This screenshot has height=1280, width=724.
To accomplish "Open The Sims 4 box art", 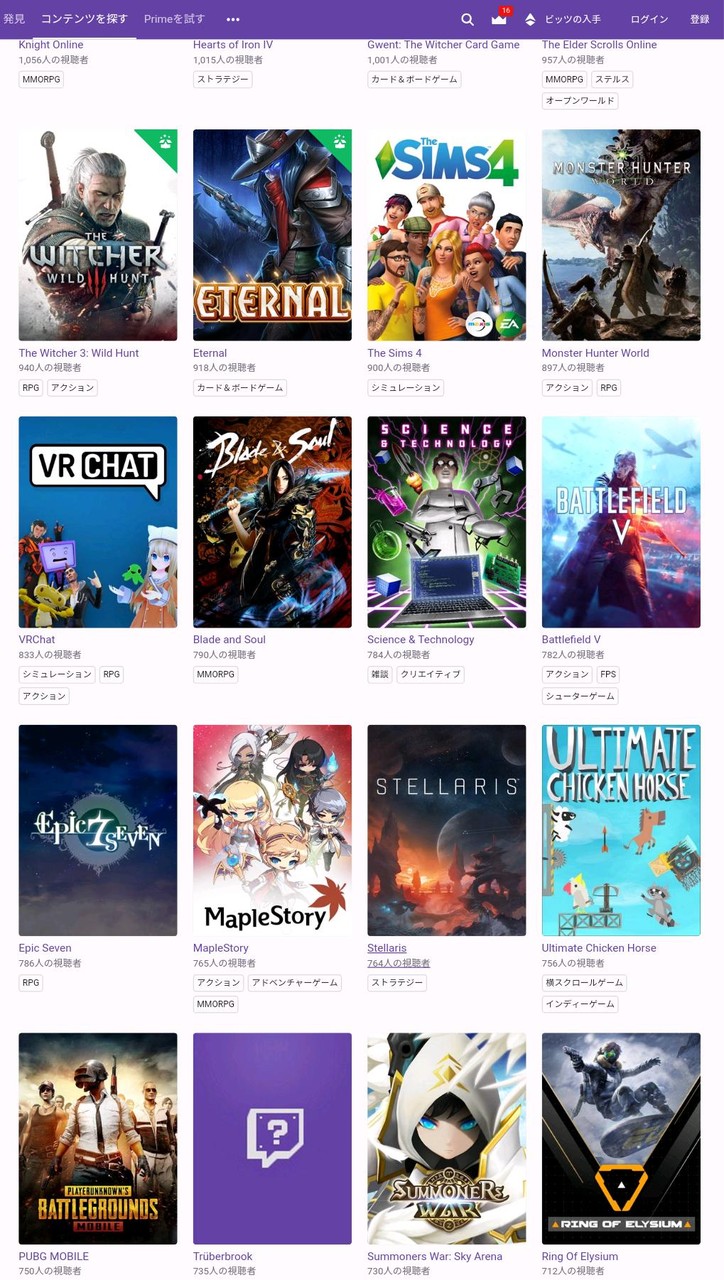I will (x=446, y=235).
